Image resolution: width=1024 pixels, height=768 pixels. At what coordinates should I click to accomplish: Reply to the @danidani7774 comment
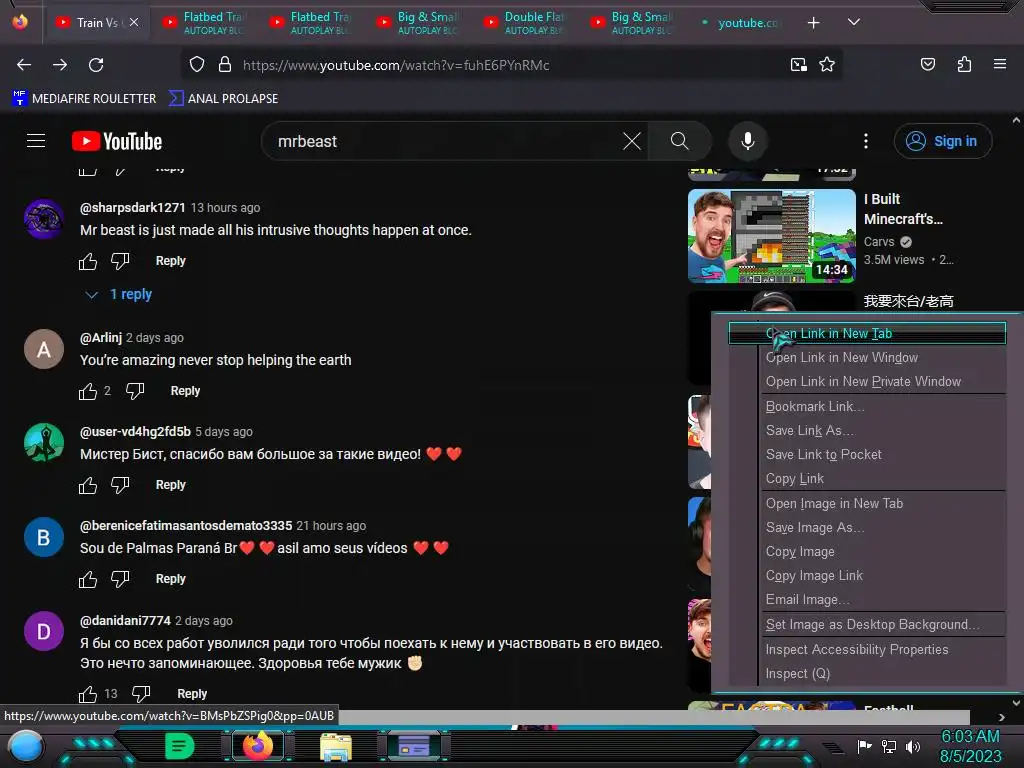[192, 694]
